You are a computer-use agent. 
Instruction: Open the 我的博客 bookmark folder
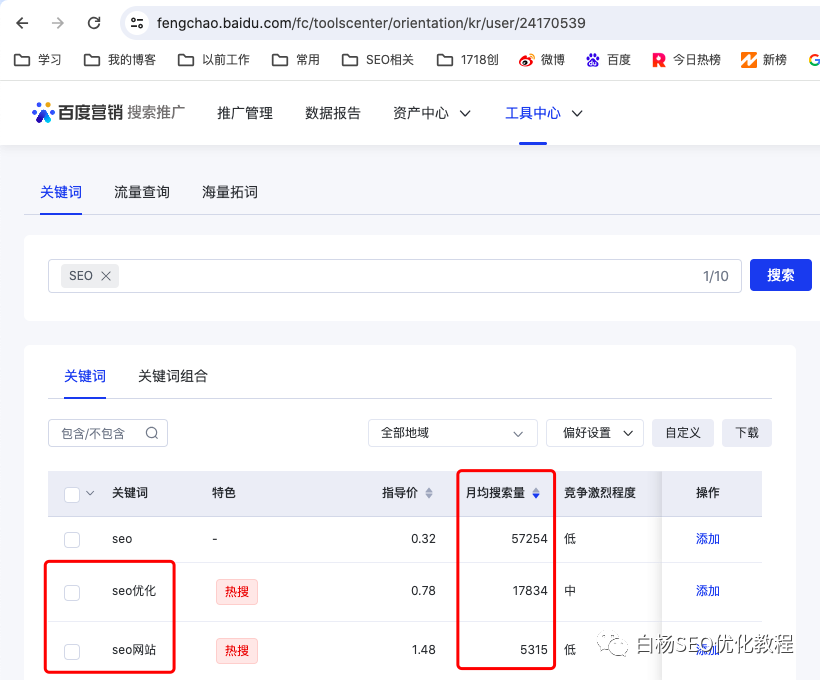pos(120,60)
